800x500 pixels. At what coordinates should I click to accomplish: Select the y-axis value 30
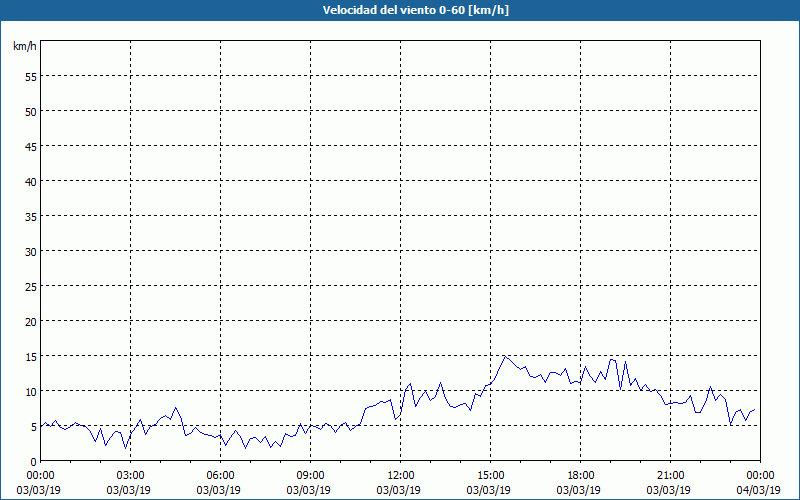[x=31, y=252]
